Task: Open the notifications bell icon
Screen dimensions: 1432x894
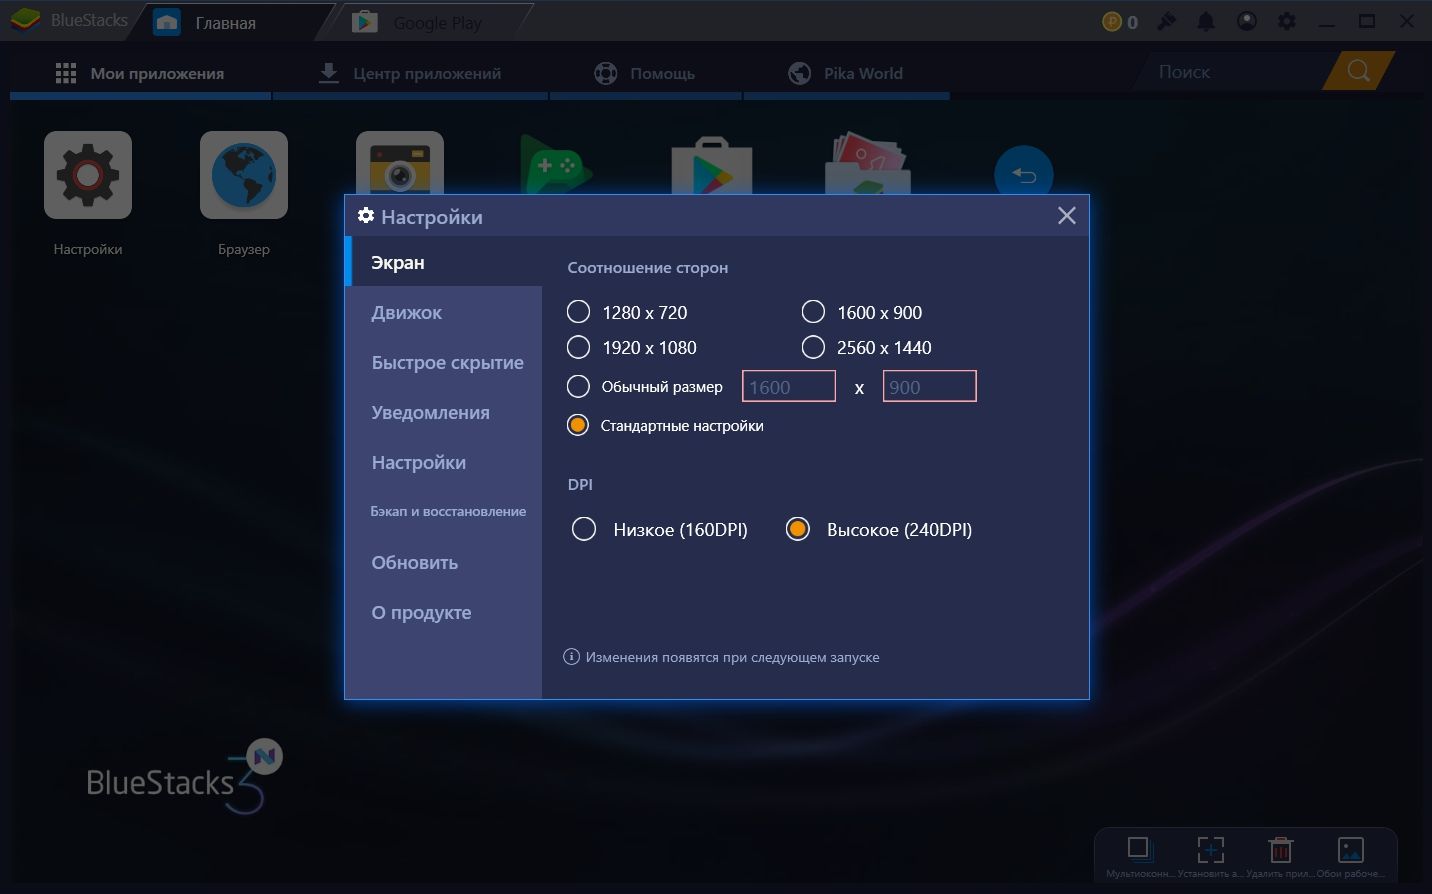Action: coord(1206,21)
